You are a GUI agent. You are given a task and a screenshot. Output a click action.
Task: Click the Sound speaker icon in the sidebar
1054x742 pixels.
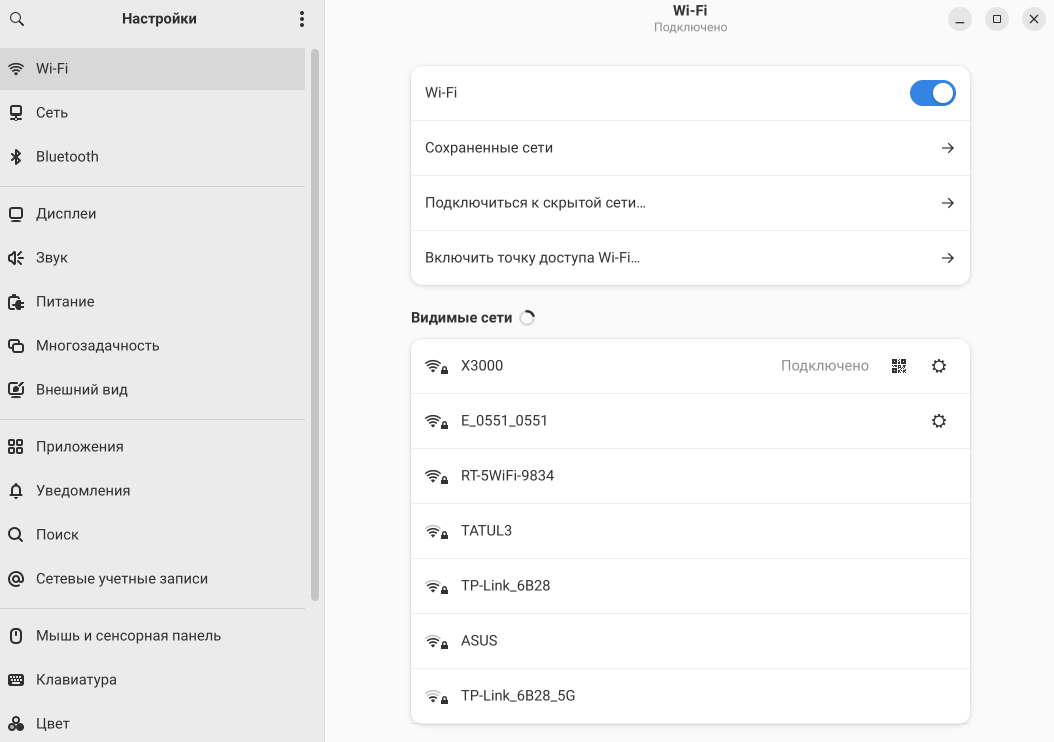16,258
